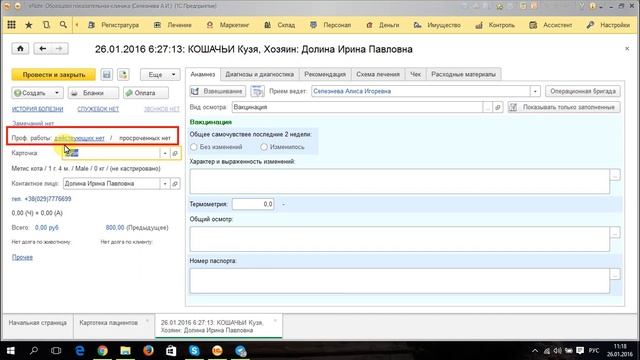Launch Chrome from the taskbar

point(102,350)
